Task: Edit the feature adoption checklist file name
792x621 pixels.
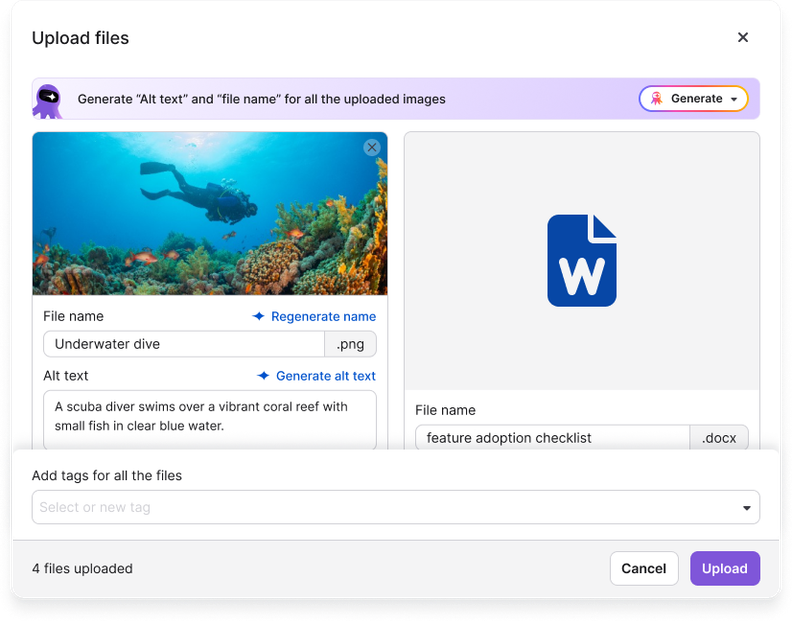Action: click(x=553, y=438)
